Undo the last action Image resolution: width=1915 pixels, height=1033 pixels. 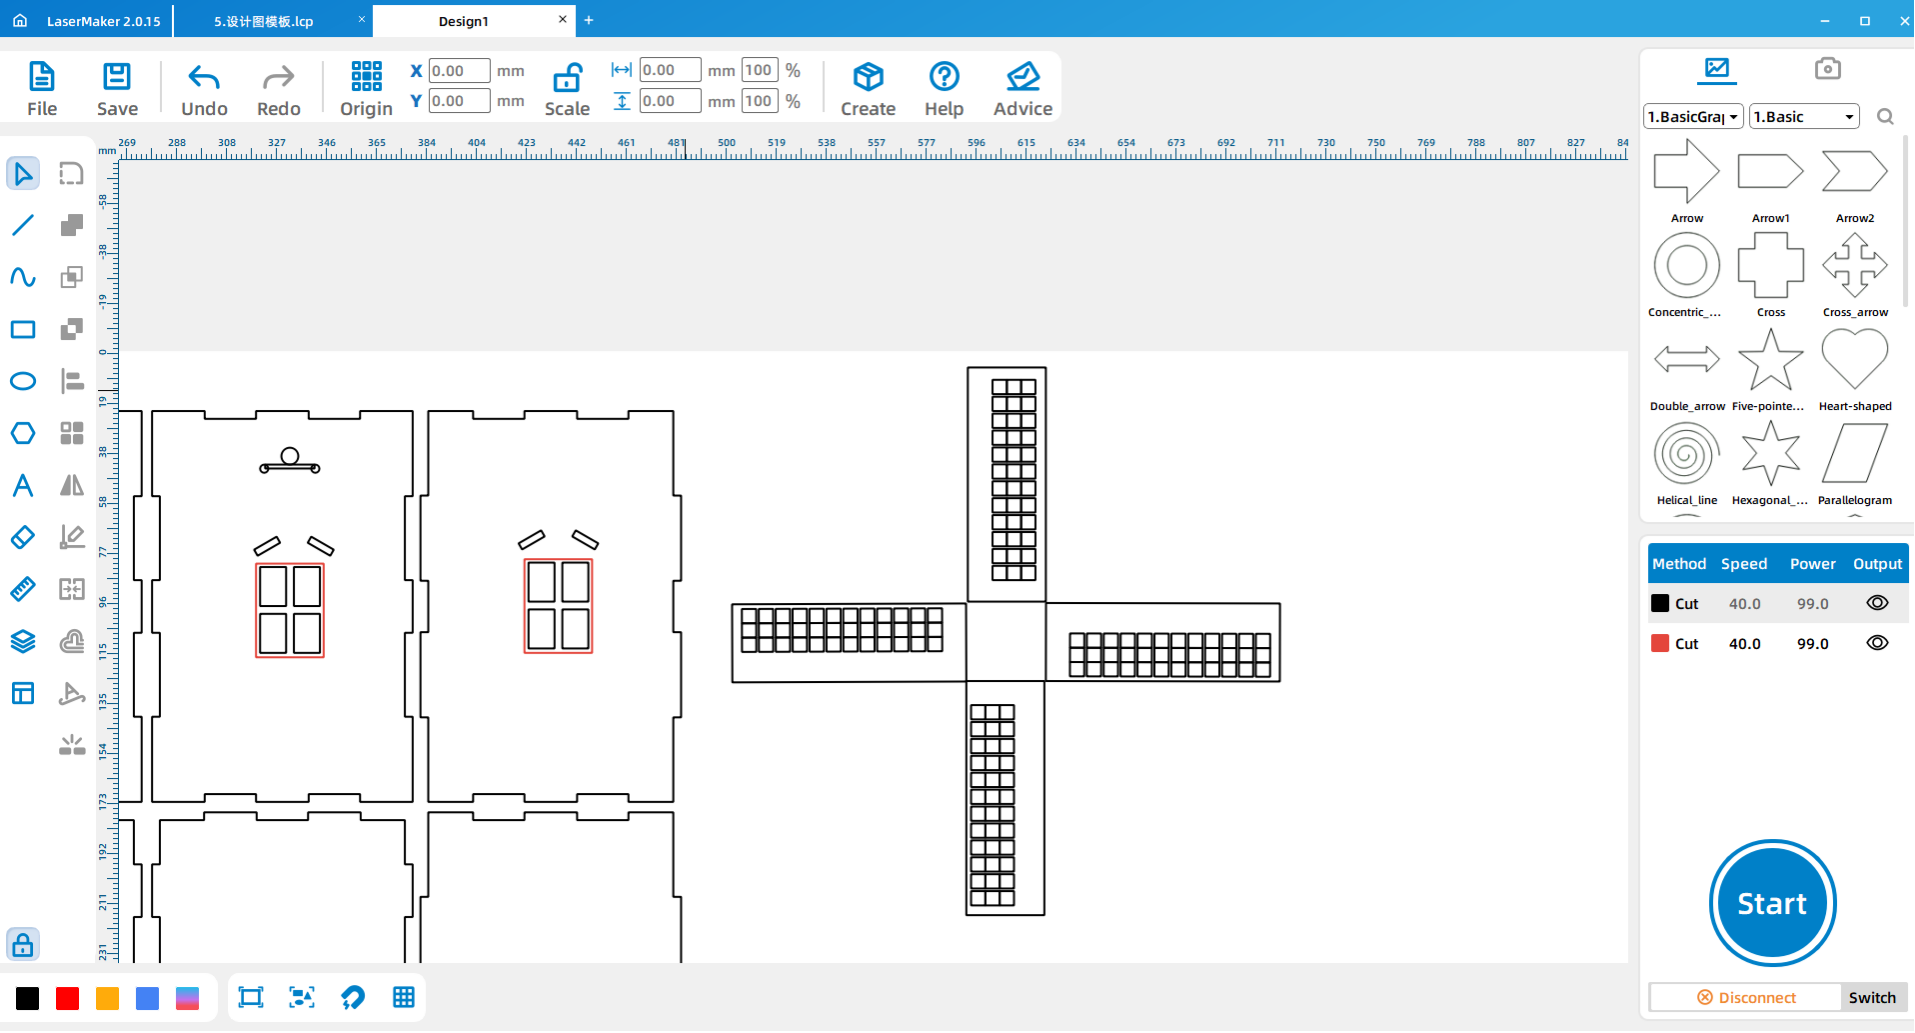pos(204,77)
